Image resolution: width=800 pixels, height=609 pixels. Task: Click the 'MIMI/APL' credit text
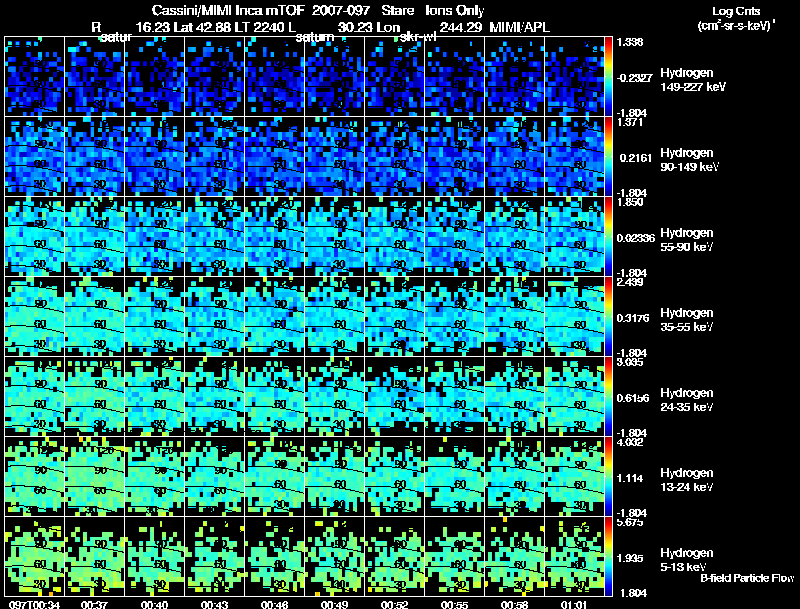click(519, 27)
